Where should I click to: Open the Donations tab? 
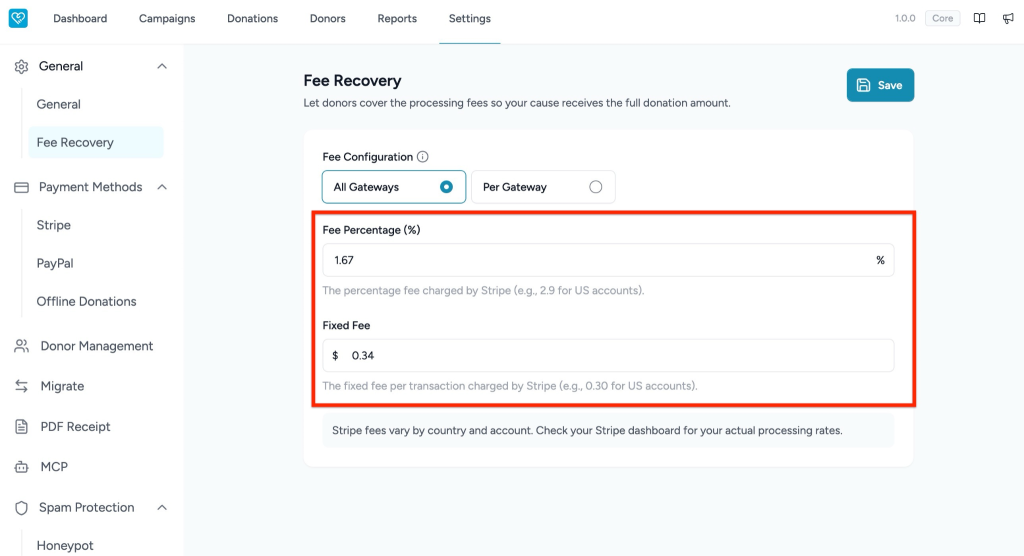253,18
